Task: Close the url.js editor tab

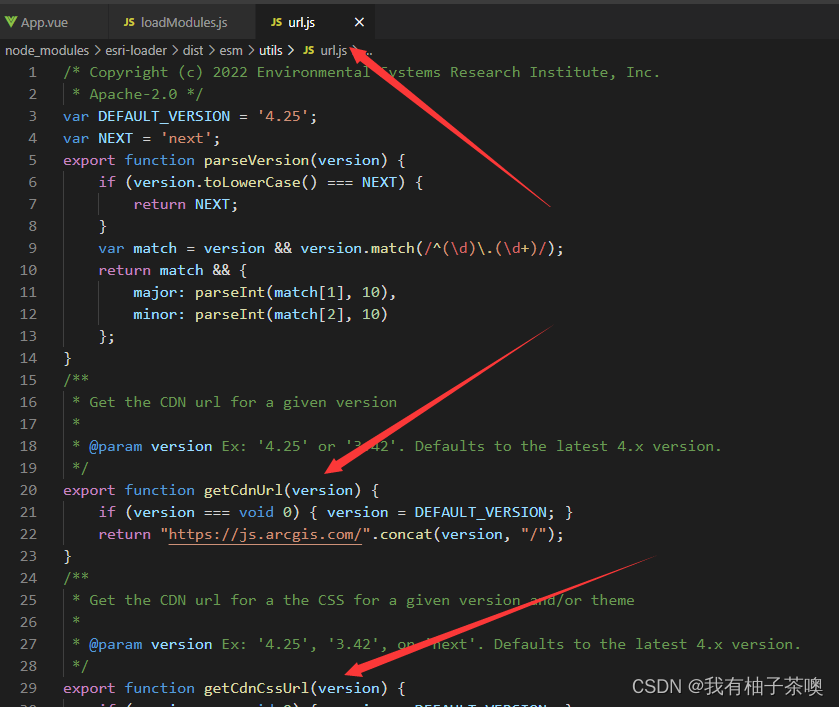Action: click(x=361, y=20)
